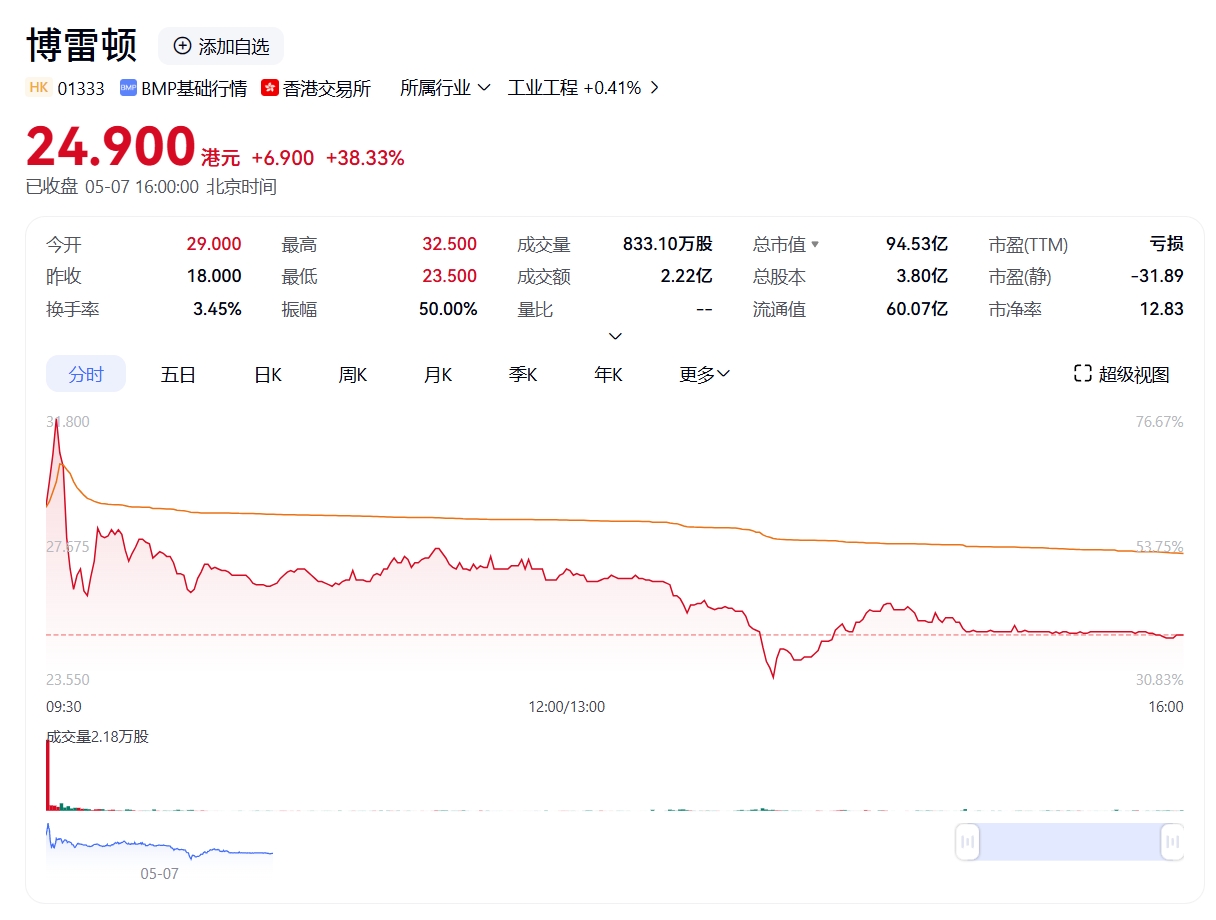This screenshot has height=920, width=1216.
Task: Click the 12:00/13:00 time axis label
Action: [x=567, y=707]
